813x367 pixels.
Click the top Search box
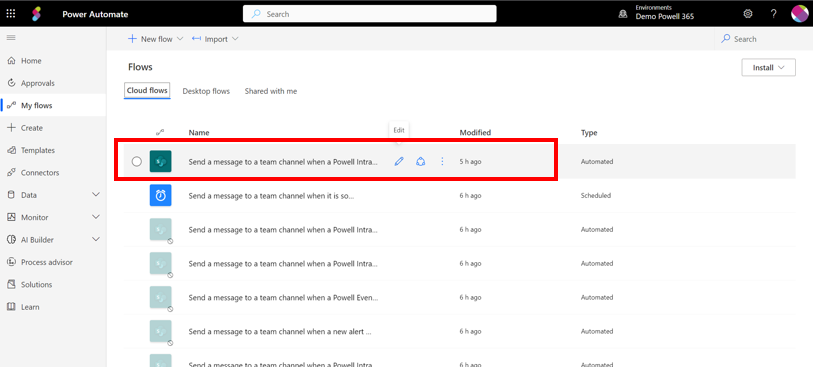[369, 14]
